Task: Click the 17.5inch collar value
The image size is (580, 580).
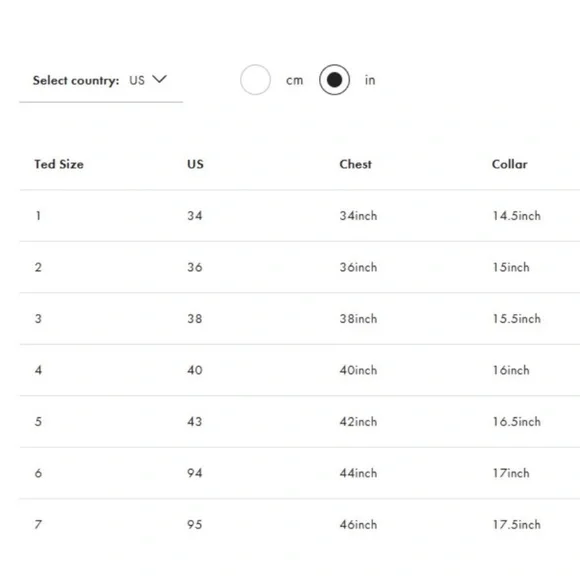Action: click(x=516, y=524)
